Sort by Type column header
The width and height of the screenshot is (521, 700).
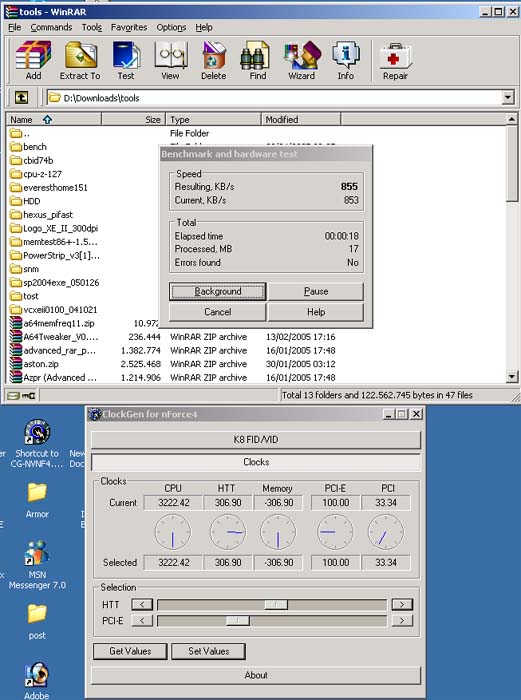click(x=213, y=120)
